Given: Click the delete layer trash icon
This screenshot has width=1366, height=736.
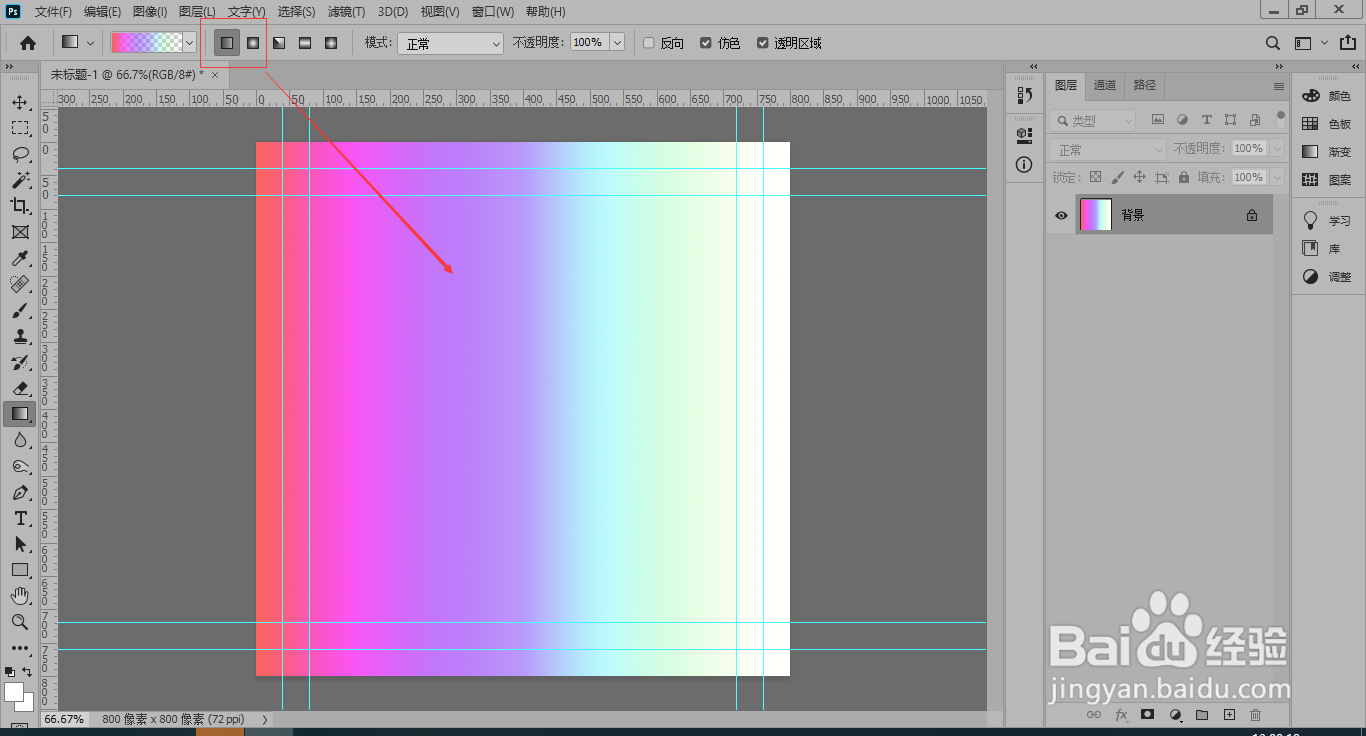Looking at the screenshot, I should click(1256, 715).
